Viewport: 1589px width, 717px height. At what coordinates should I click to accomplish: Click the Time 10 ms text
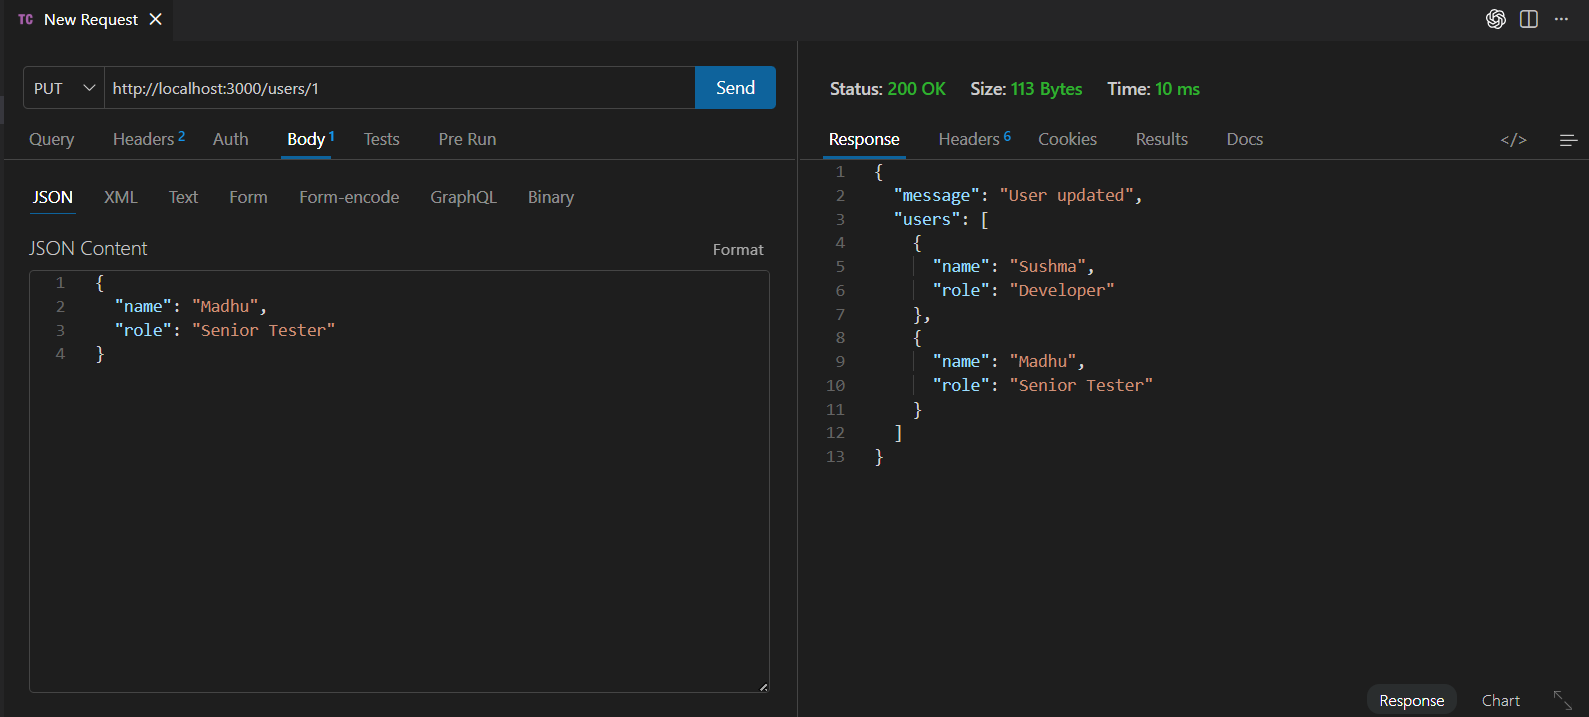1153,89
